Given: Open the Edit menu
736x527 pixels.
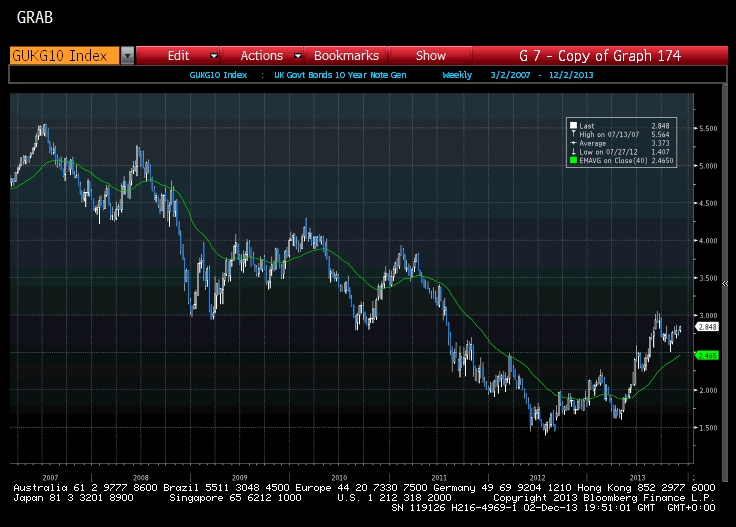Looking at the screenshot, I should pos(178,56).
